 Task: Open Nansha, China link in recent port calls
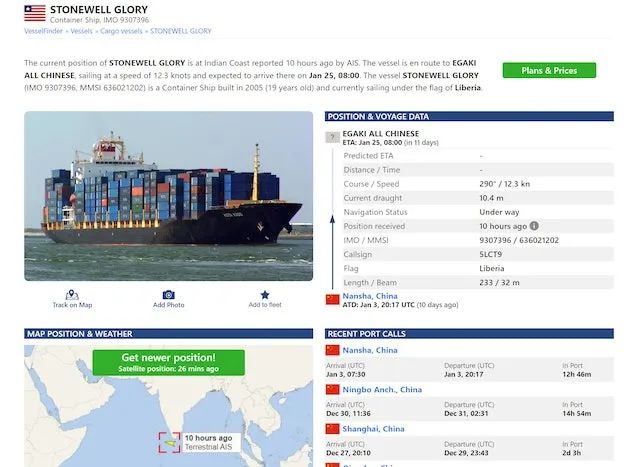pyautogui.click(x=370, y=350)
